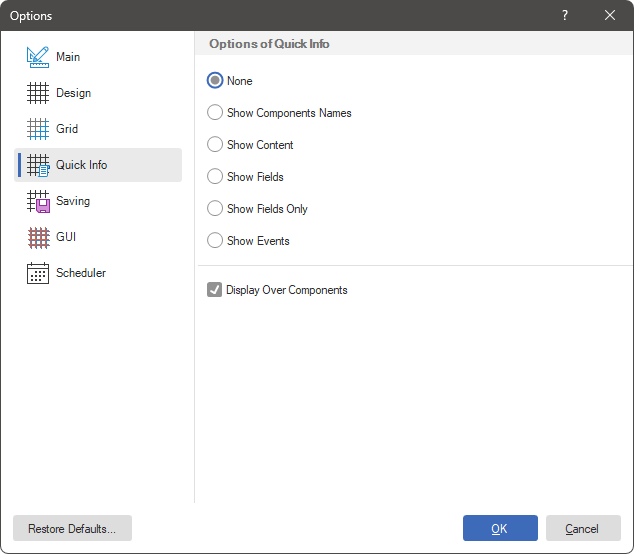Image resolution: width=634 pixels, height=554 pixels.
Task: Open the Saving options page
Action: click(73, 201)
